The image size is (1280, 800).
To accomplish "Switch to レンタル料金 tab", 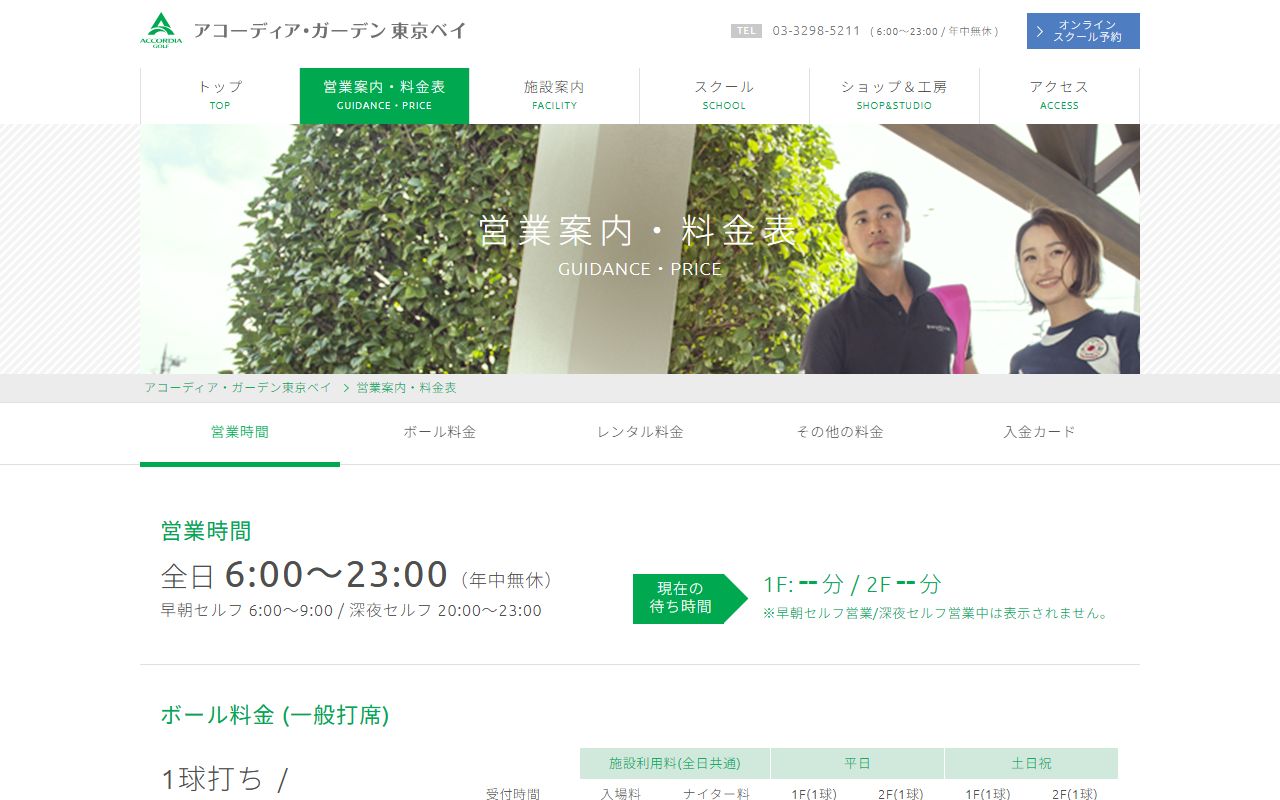I will pos(640,433).
